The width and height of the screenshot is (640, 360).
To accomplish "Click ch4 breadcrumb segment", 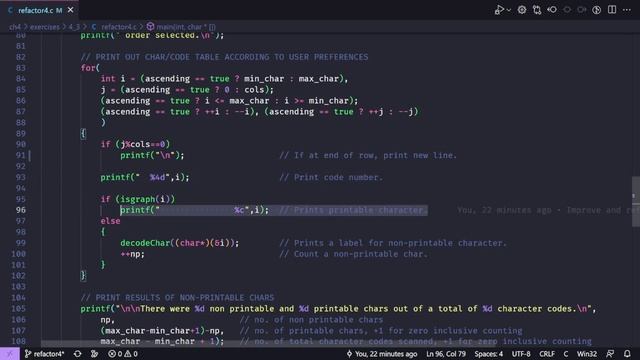I will 15,27.
